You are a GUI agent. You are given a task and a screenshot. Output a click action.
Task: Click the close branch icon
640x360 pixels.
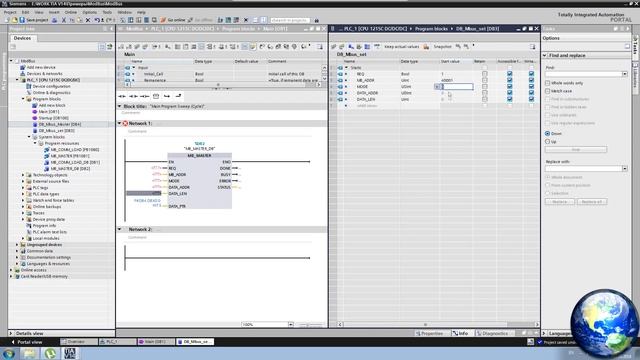[x=178, y=96]
